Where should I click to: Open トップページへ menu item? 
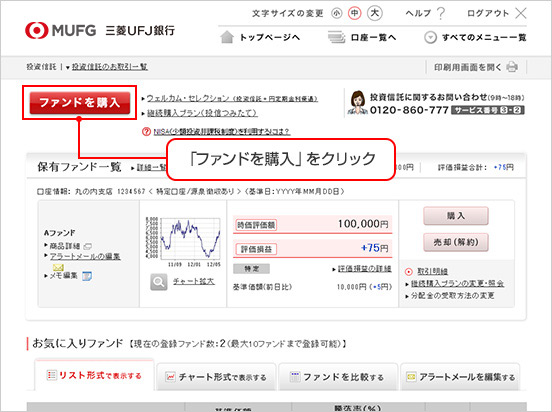tap(270, 37)
